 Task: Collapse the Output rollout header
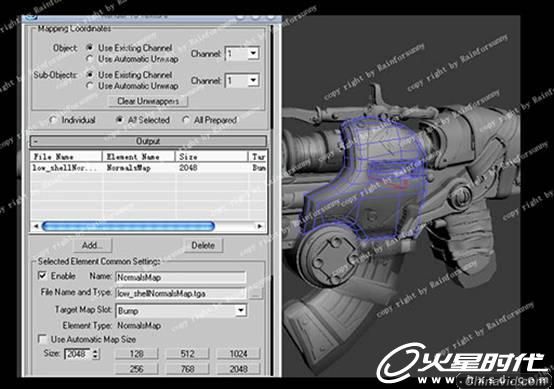(148, 141)
